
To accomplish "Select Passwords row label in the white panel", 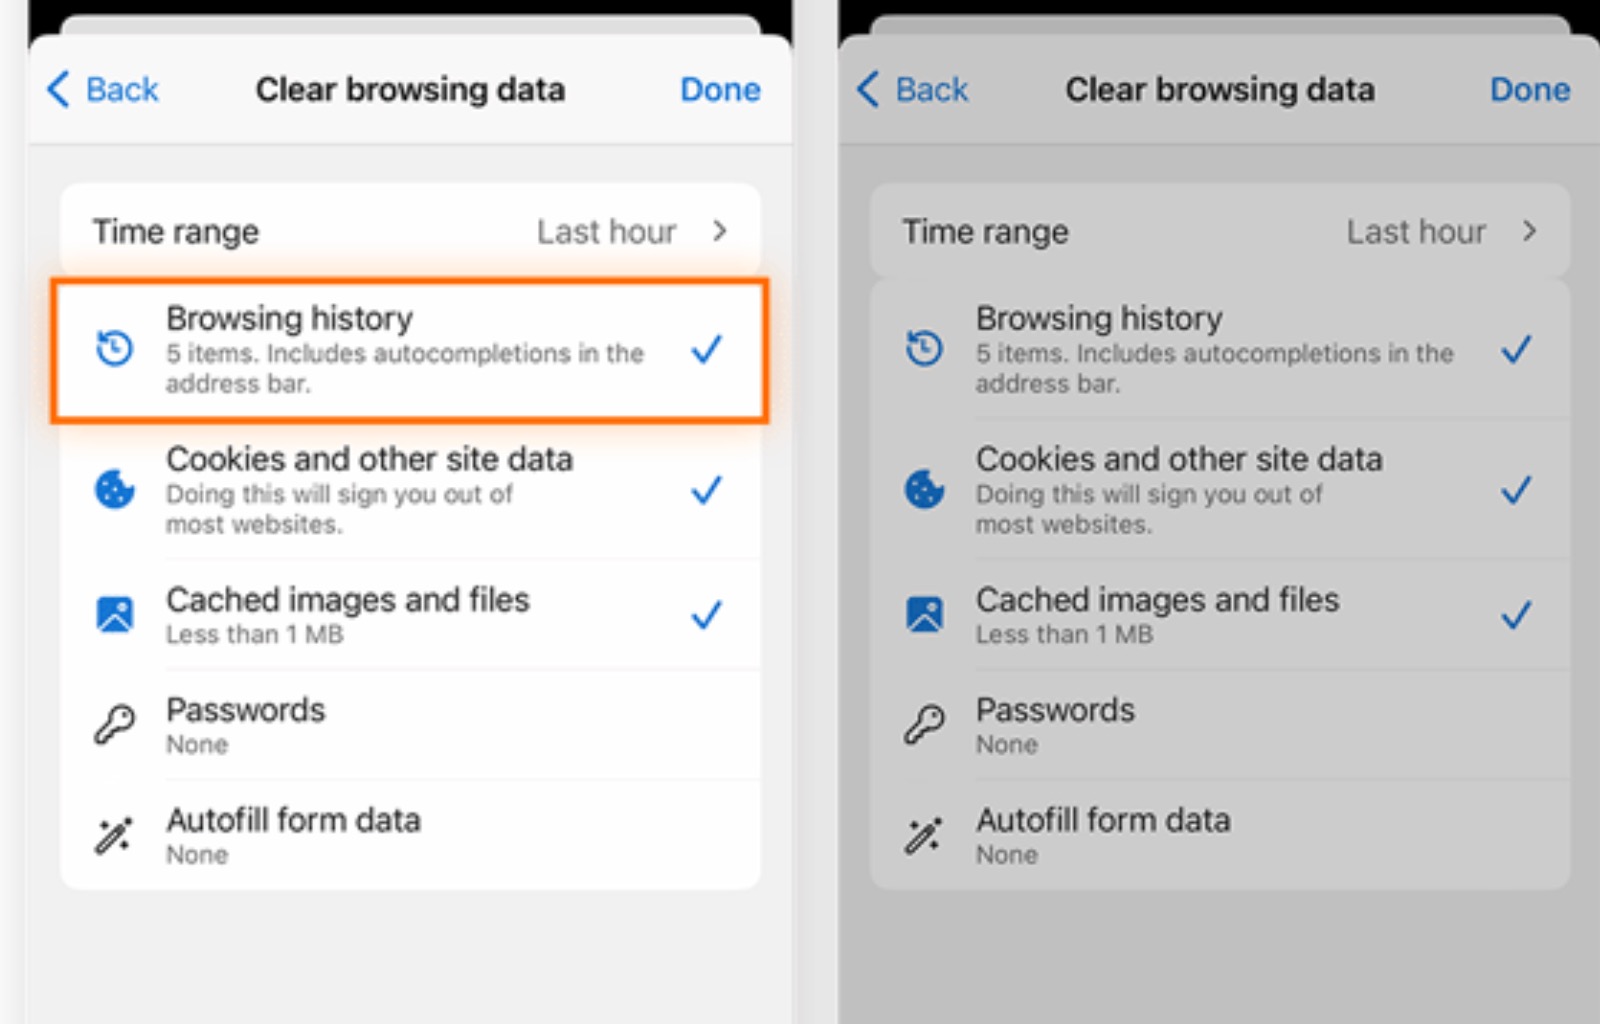I will tap(246, 710).
